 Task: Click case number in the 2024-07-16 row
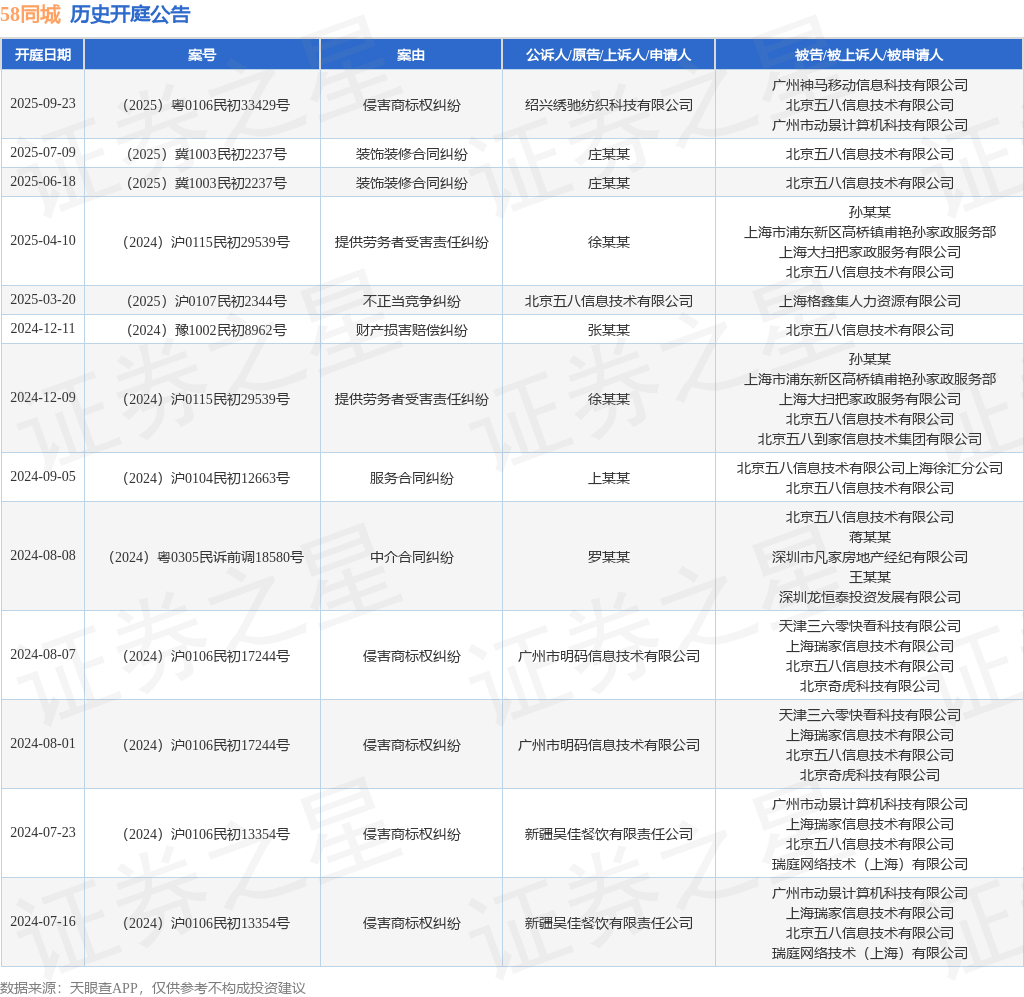206,923
